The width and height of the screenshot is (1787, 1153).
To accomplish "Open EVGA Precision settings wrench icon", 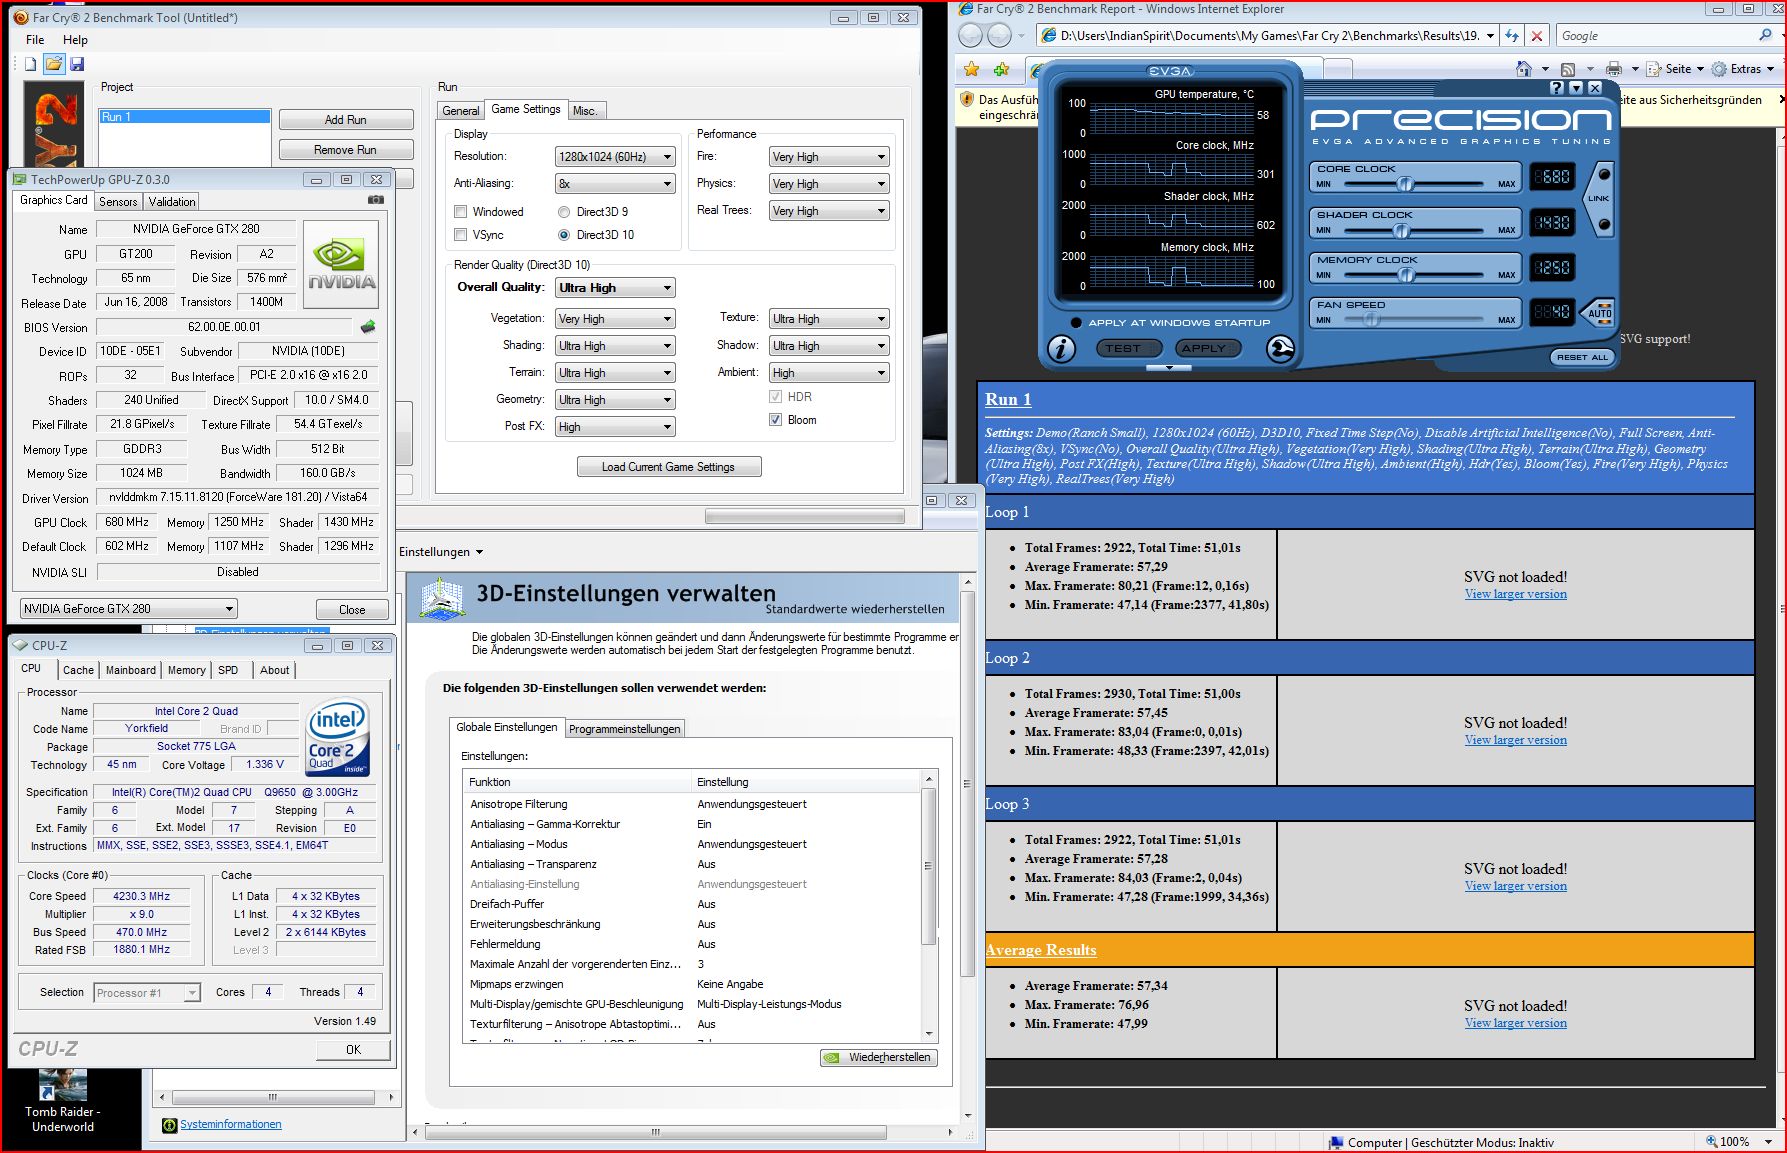I will 1280,348.
